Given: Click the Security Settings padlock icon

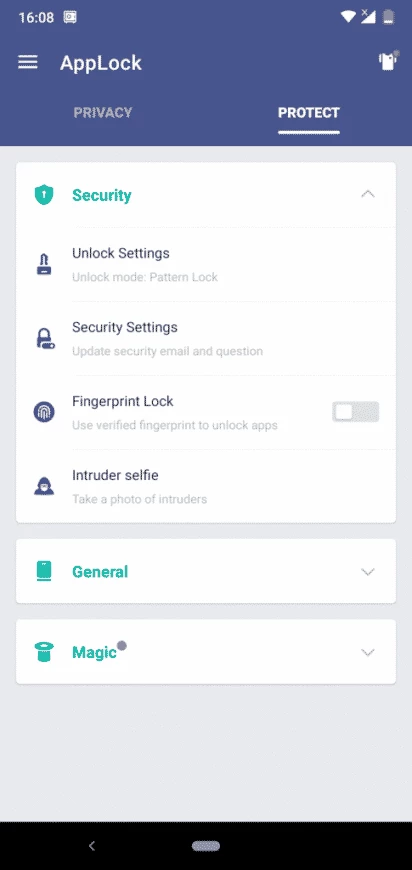Looking at the screenshot, I should 45,338.
